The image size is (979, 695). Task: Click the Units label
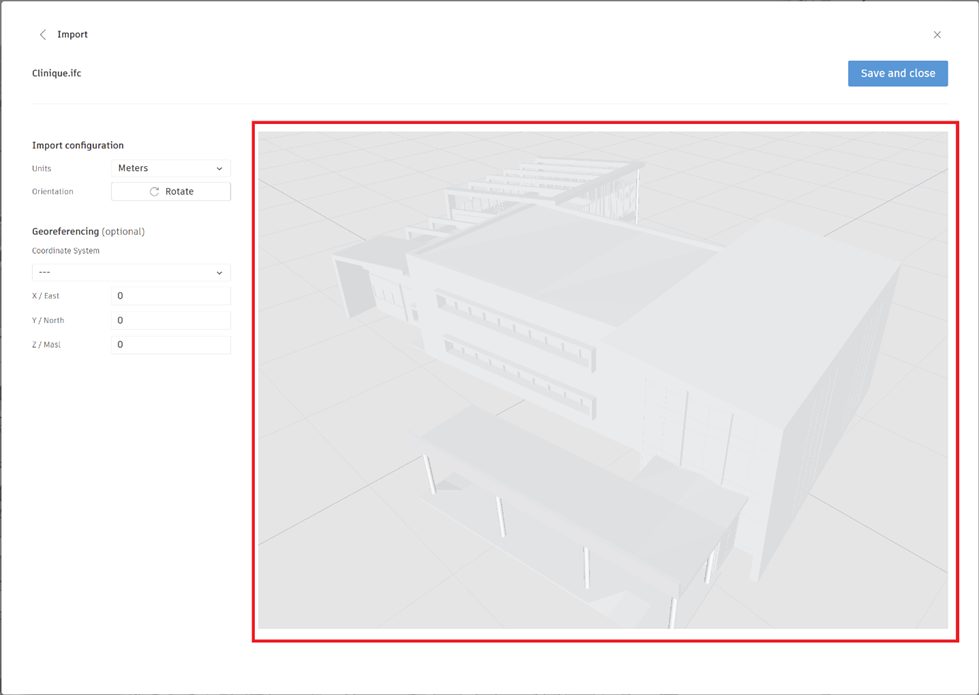42,169
